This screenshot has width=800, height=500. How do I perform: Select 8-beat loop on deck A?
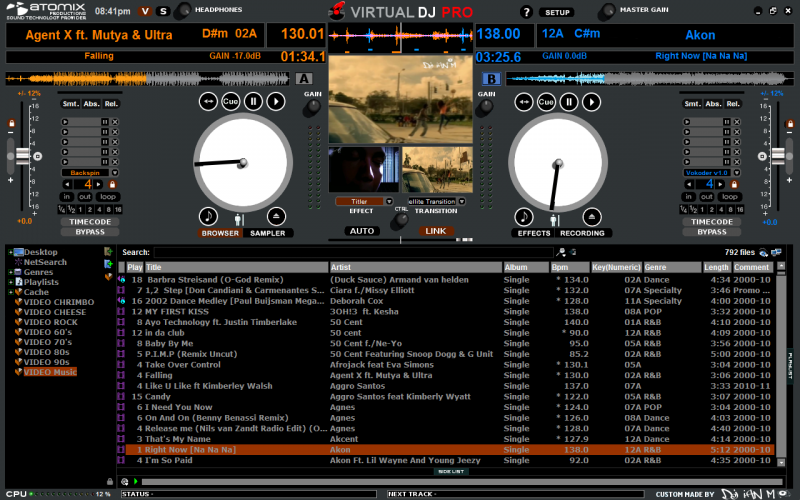click(108, 210)
